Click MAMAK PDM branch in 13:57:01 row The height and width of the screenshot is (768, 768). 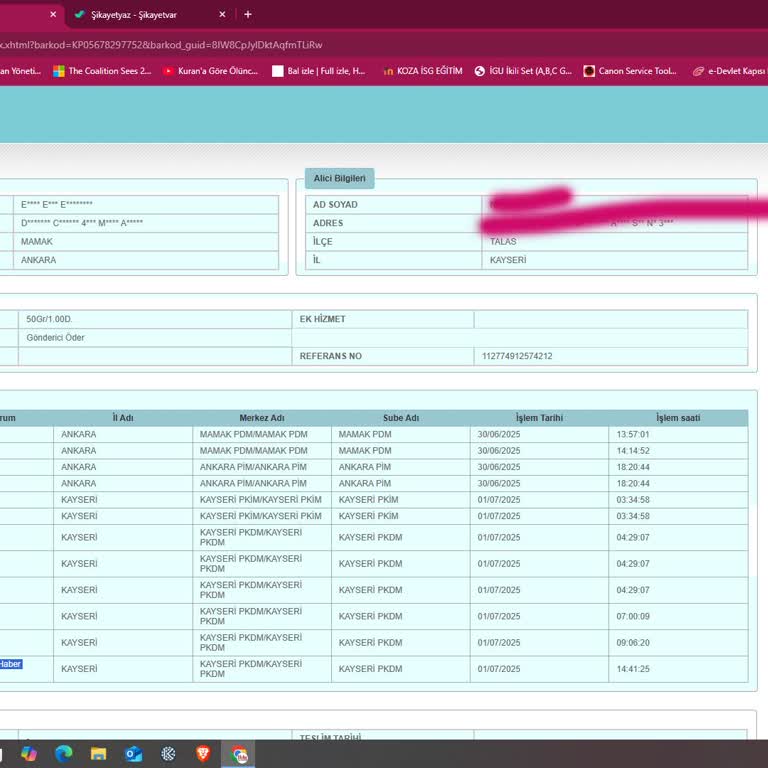point(365,434)
